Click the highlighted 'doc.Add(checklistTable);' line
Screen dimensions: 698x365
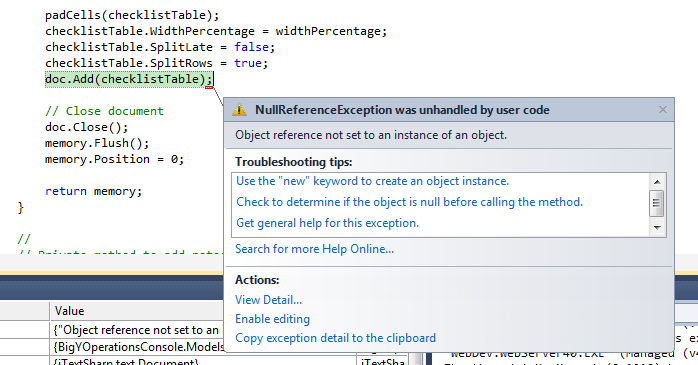(129, 79)
